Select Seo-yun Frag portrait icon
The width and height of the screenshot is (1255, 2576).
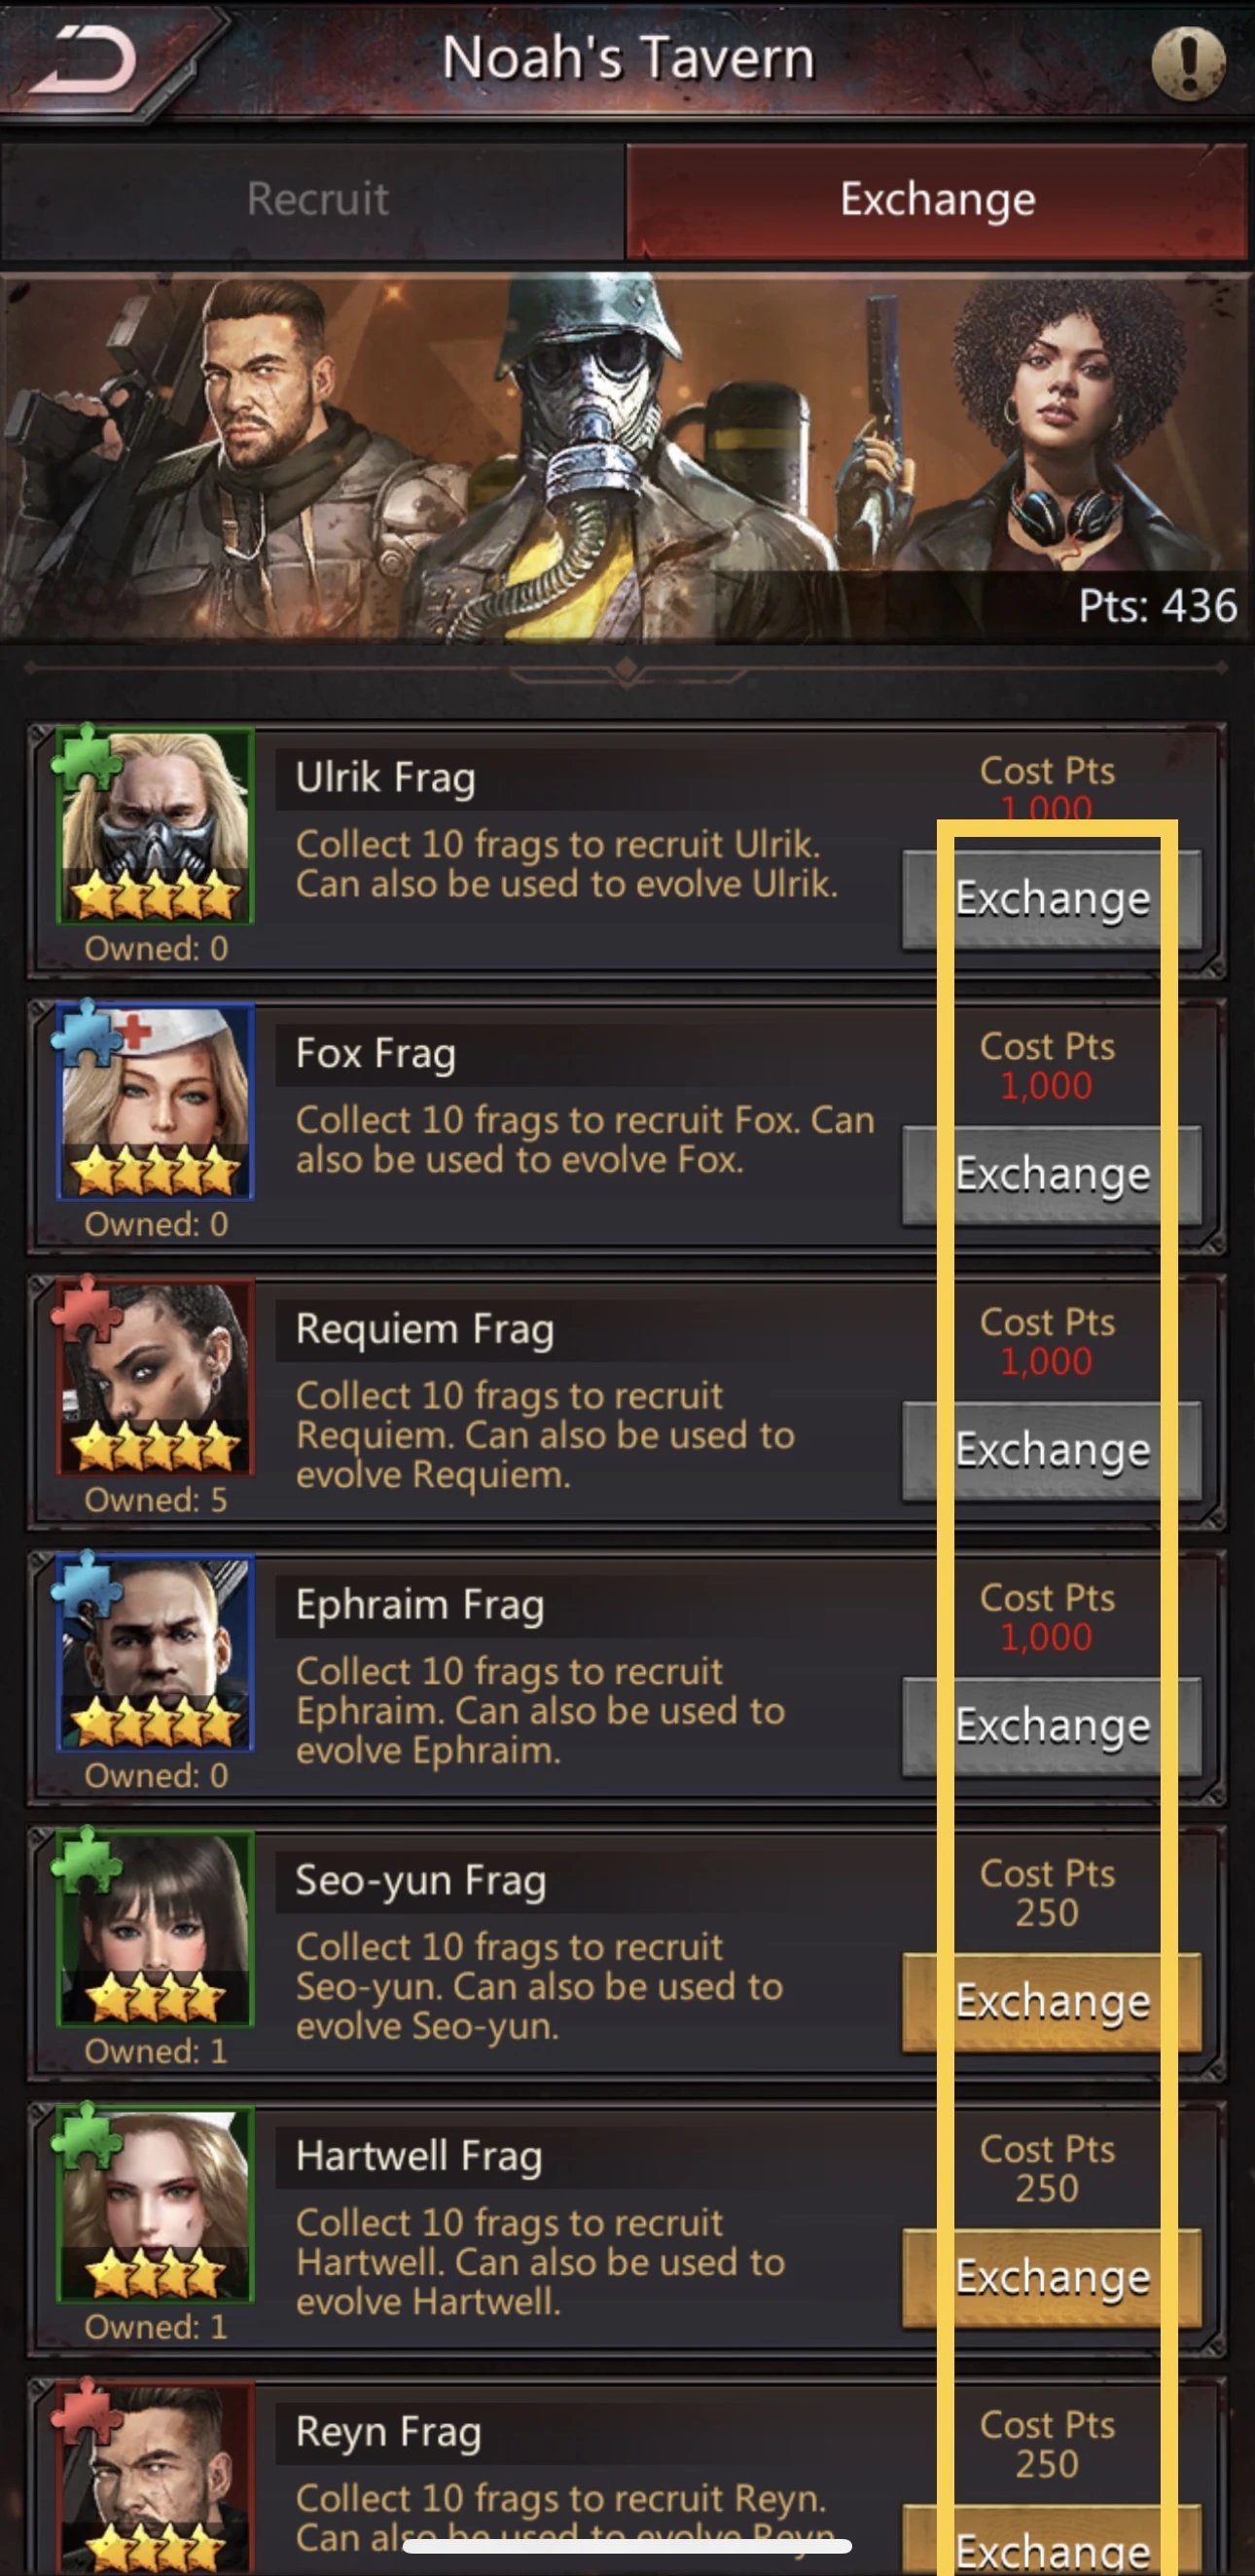point(154,1930)
